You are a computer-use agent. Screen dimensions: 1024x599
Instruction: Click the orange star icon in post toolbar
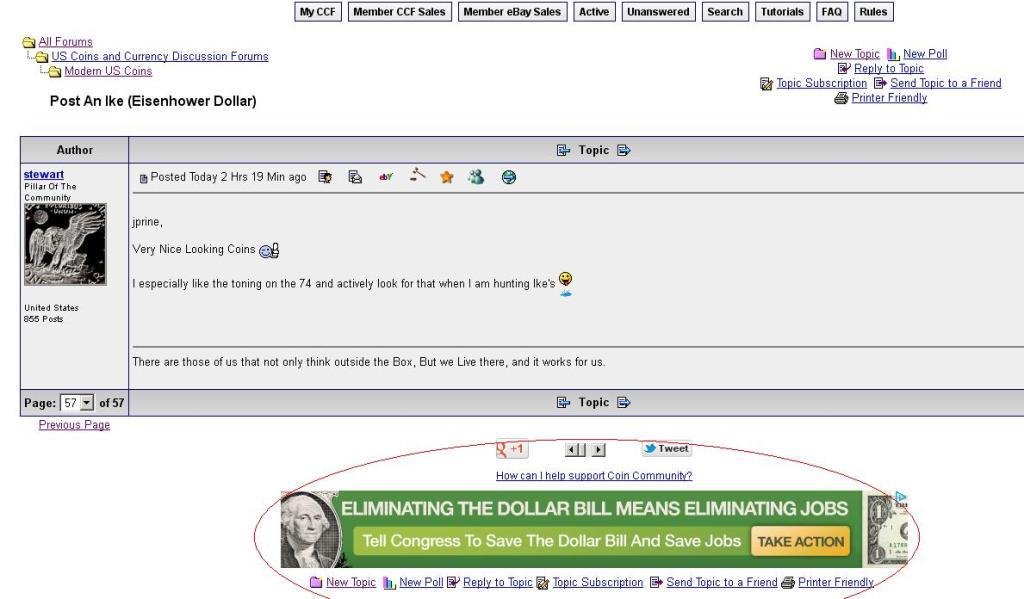coord(447,177)
